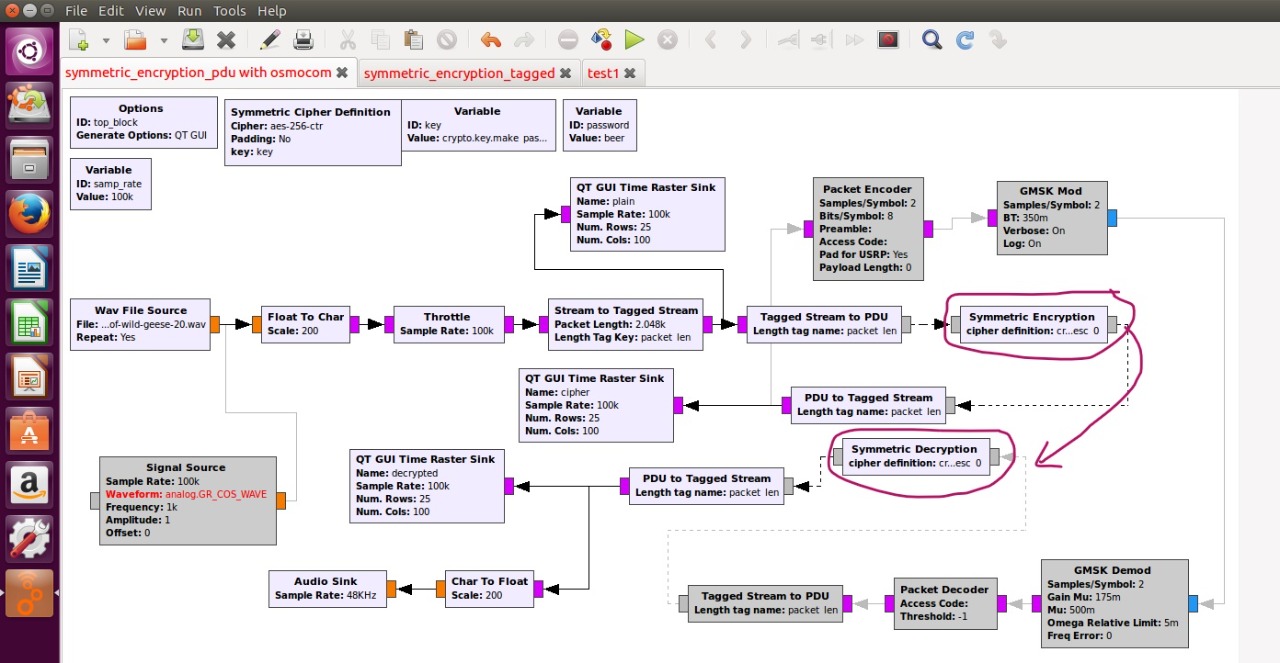Click the screen capture icon in the toolbar

[x=887, y=40]
